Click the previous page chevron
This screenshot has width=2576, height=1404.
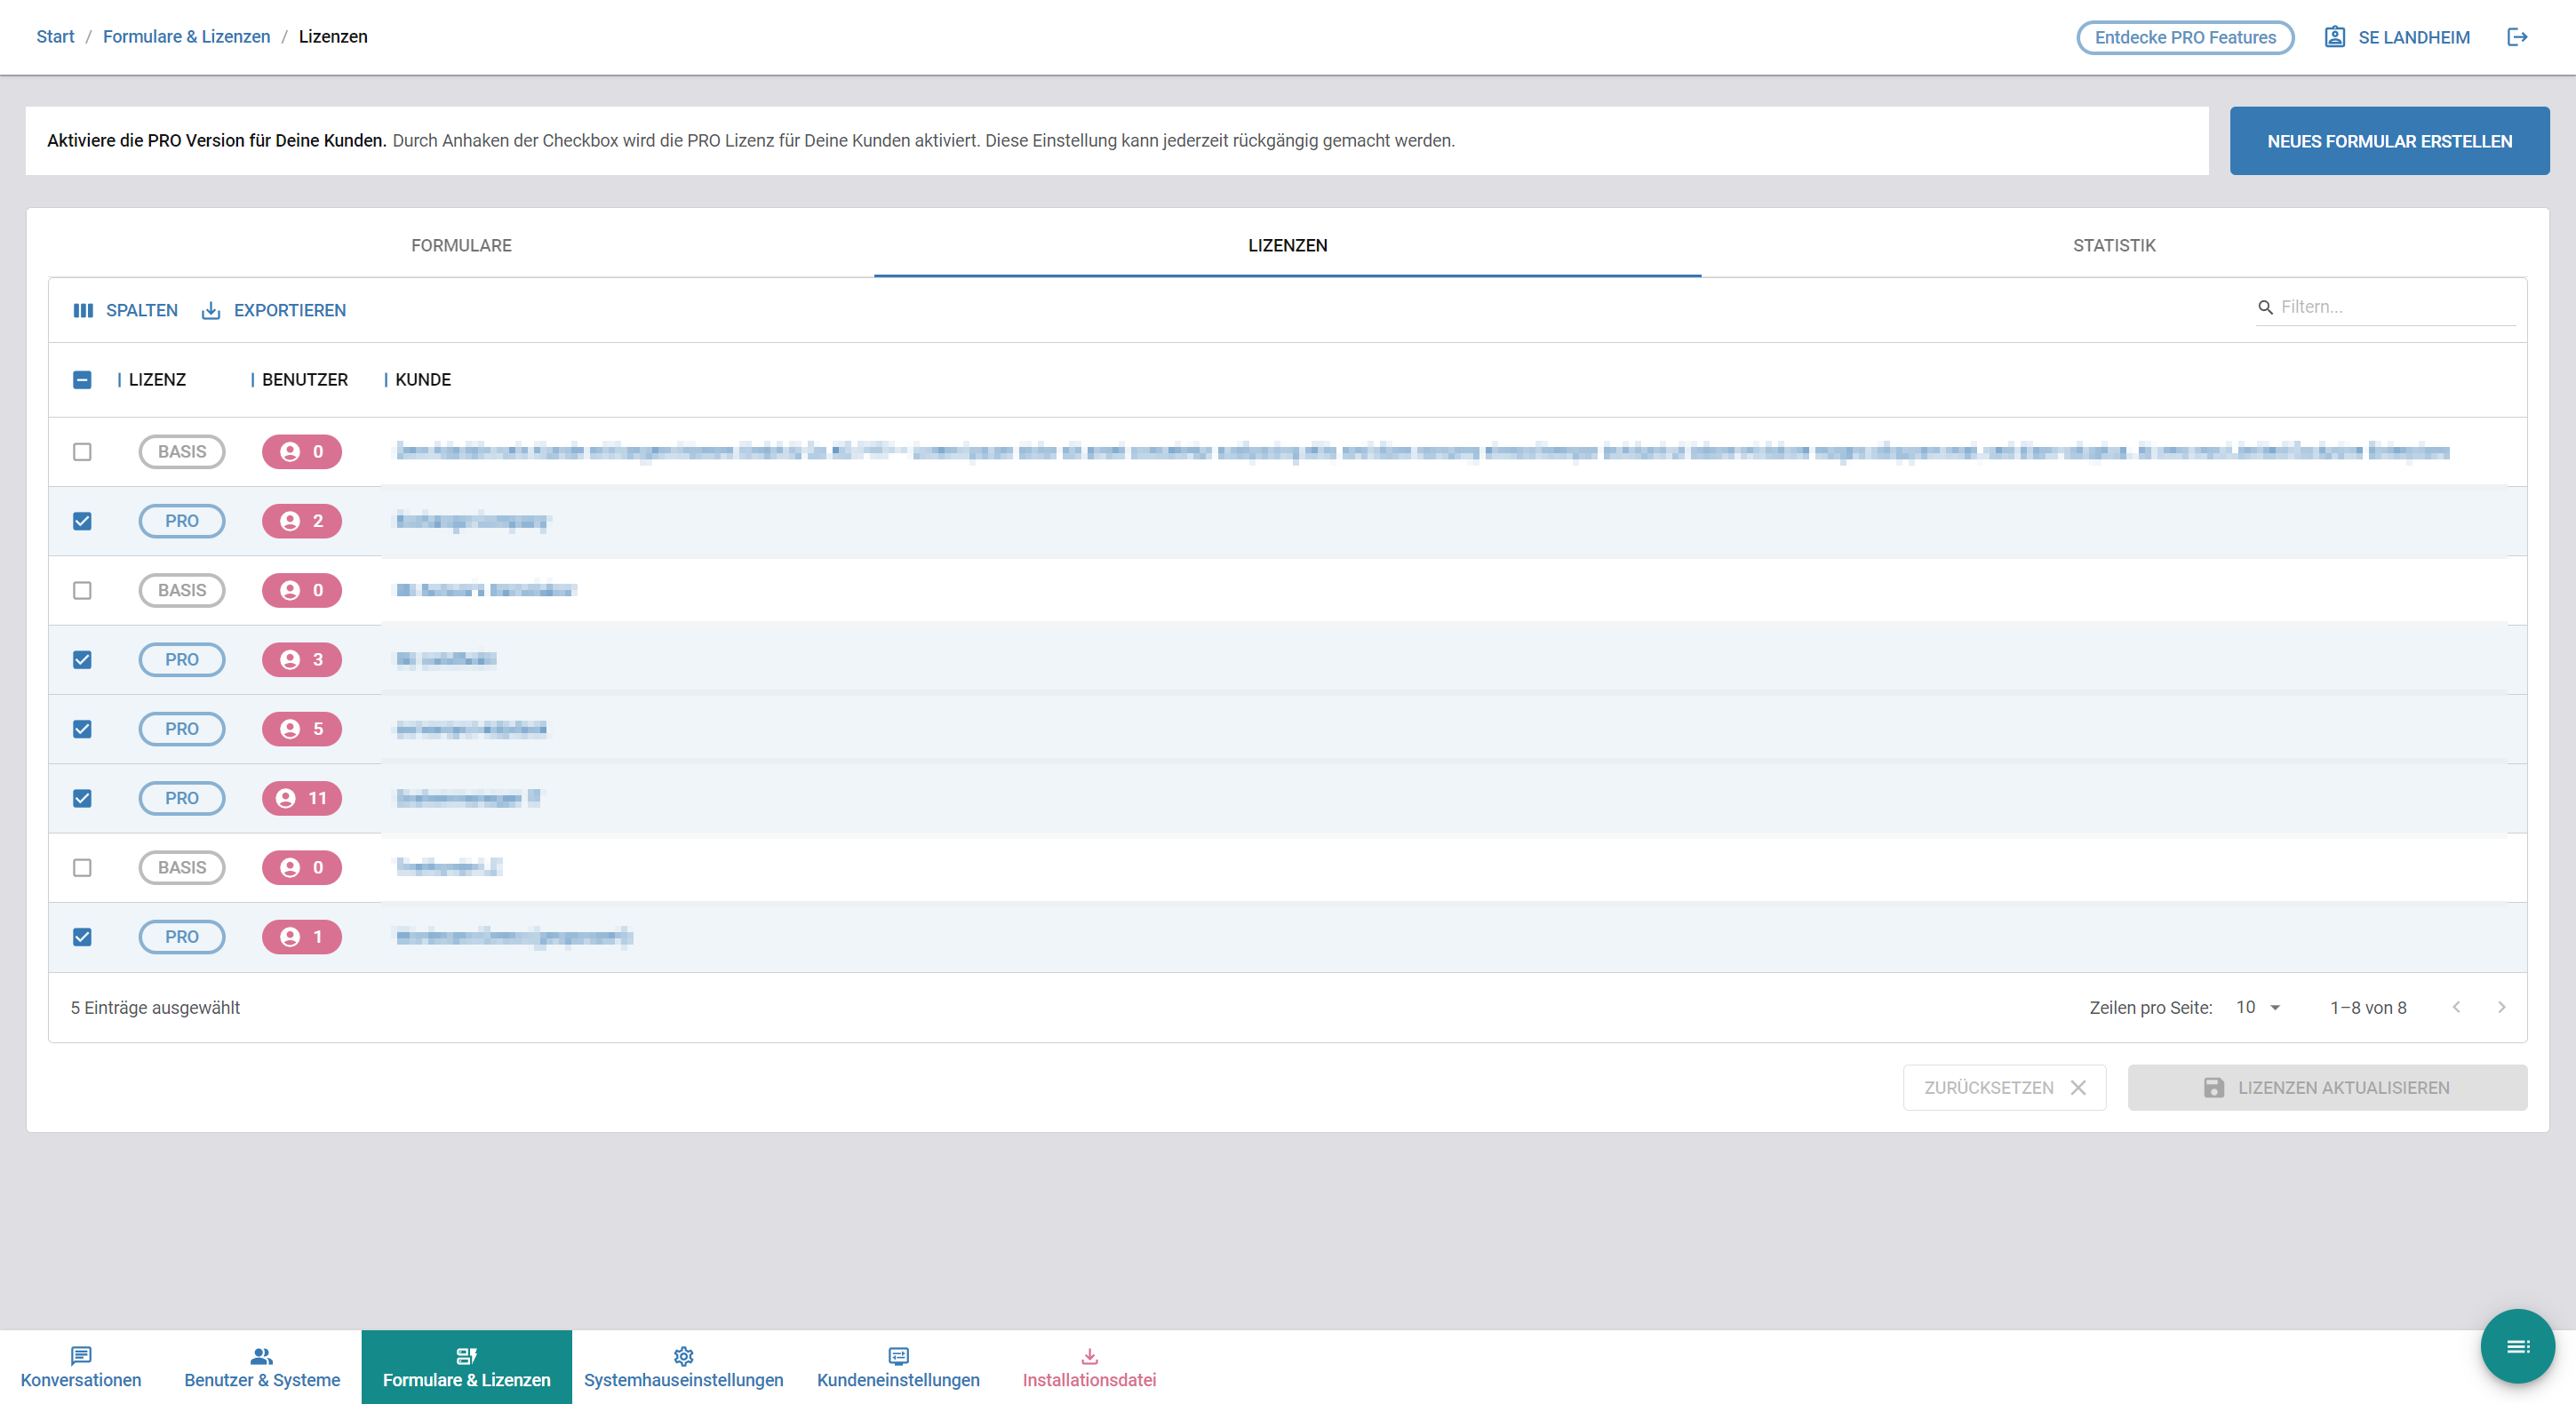click(x=2456, y=1007)
